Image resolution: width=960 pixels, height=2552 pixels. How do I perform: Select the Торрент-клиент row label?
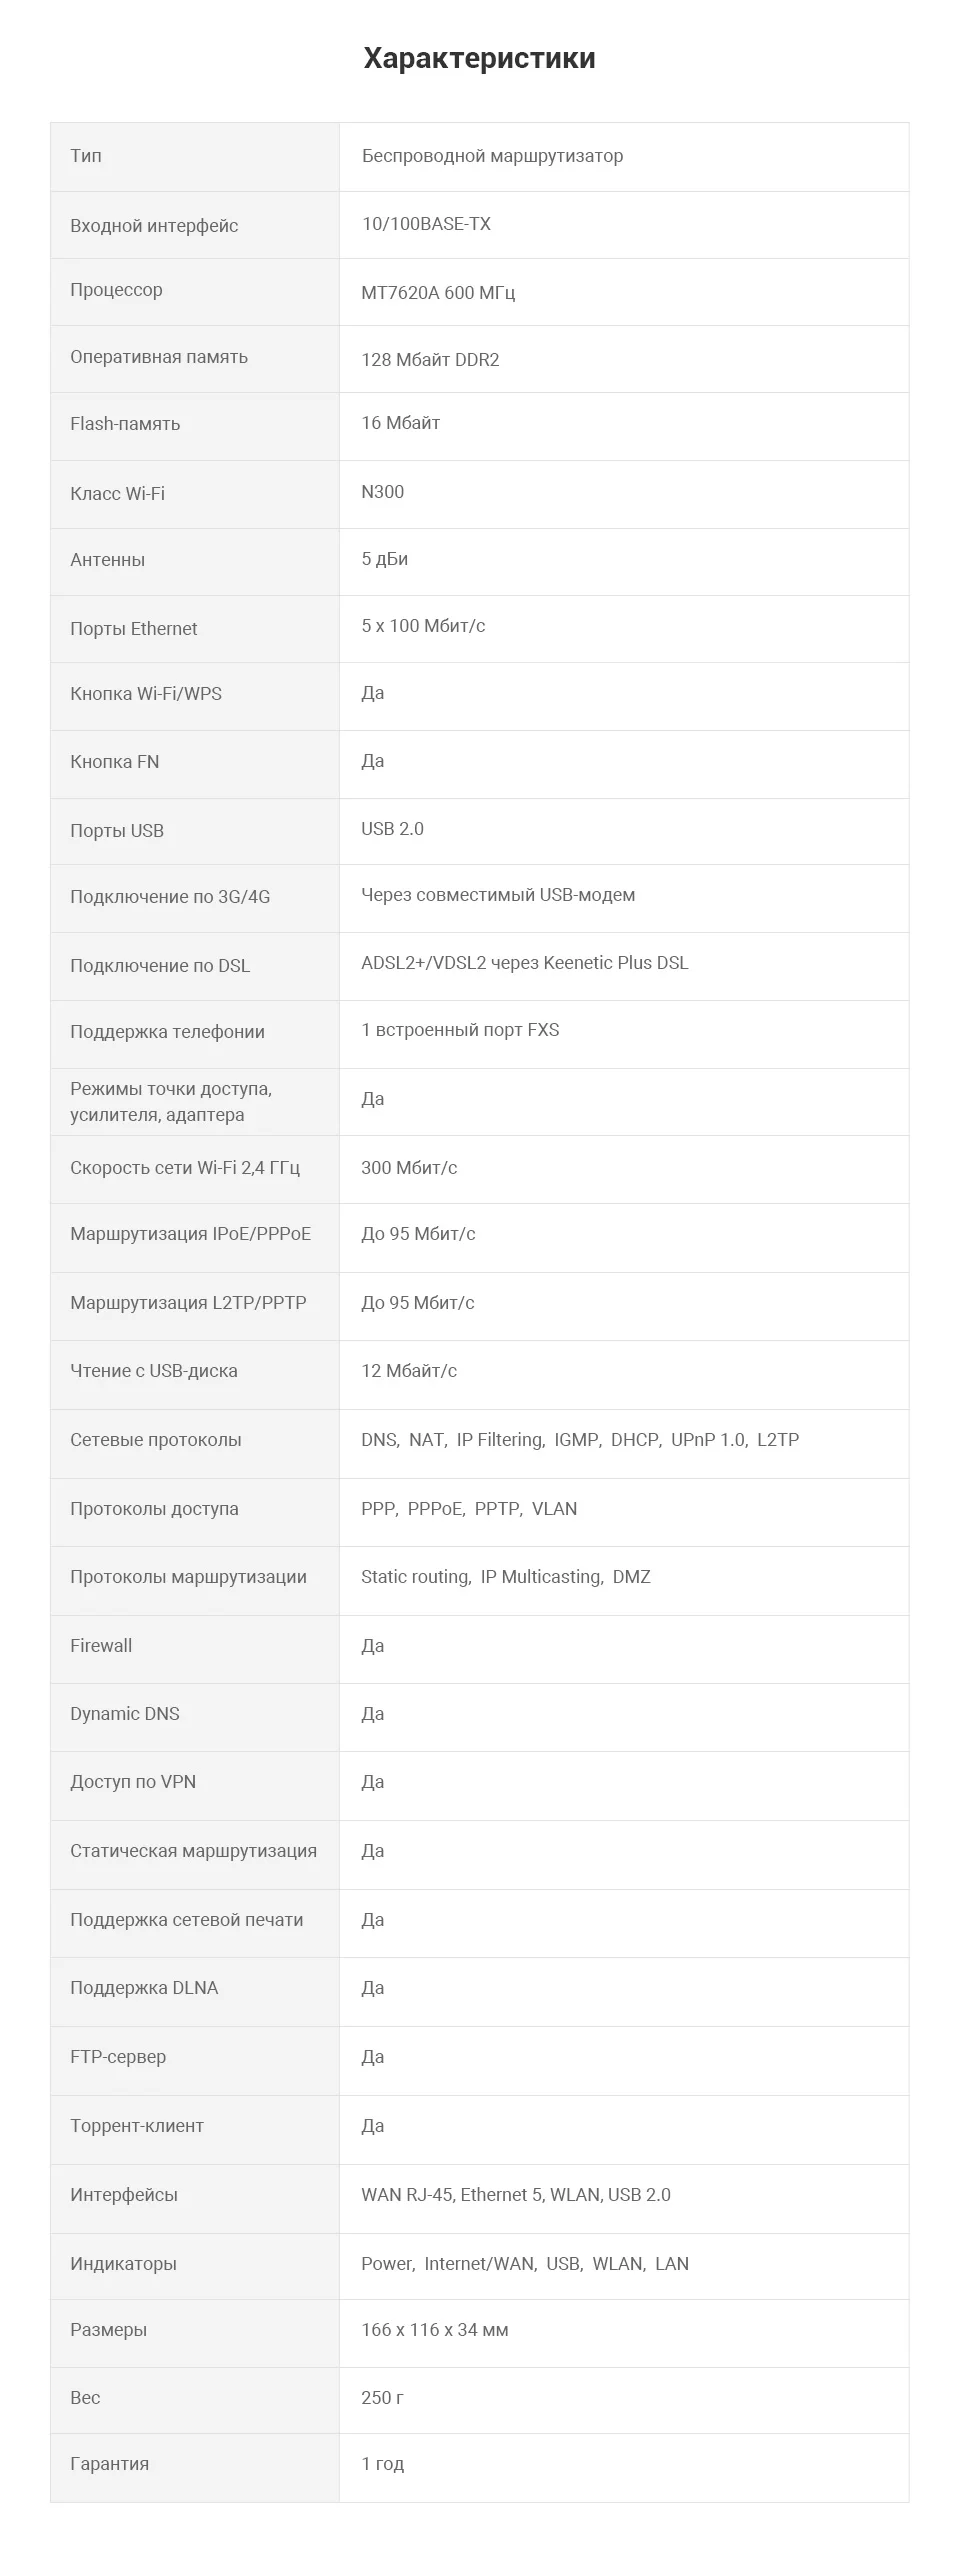[137, 2126]
